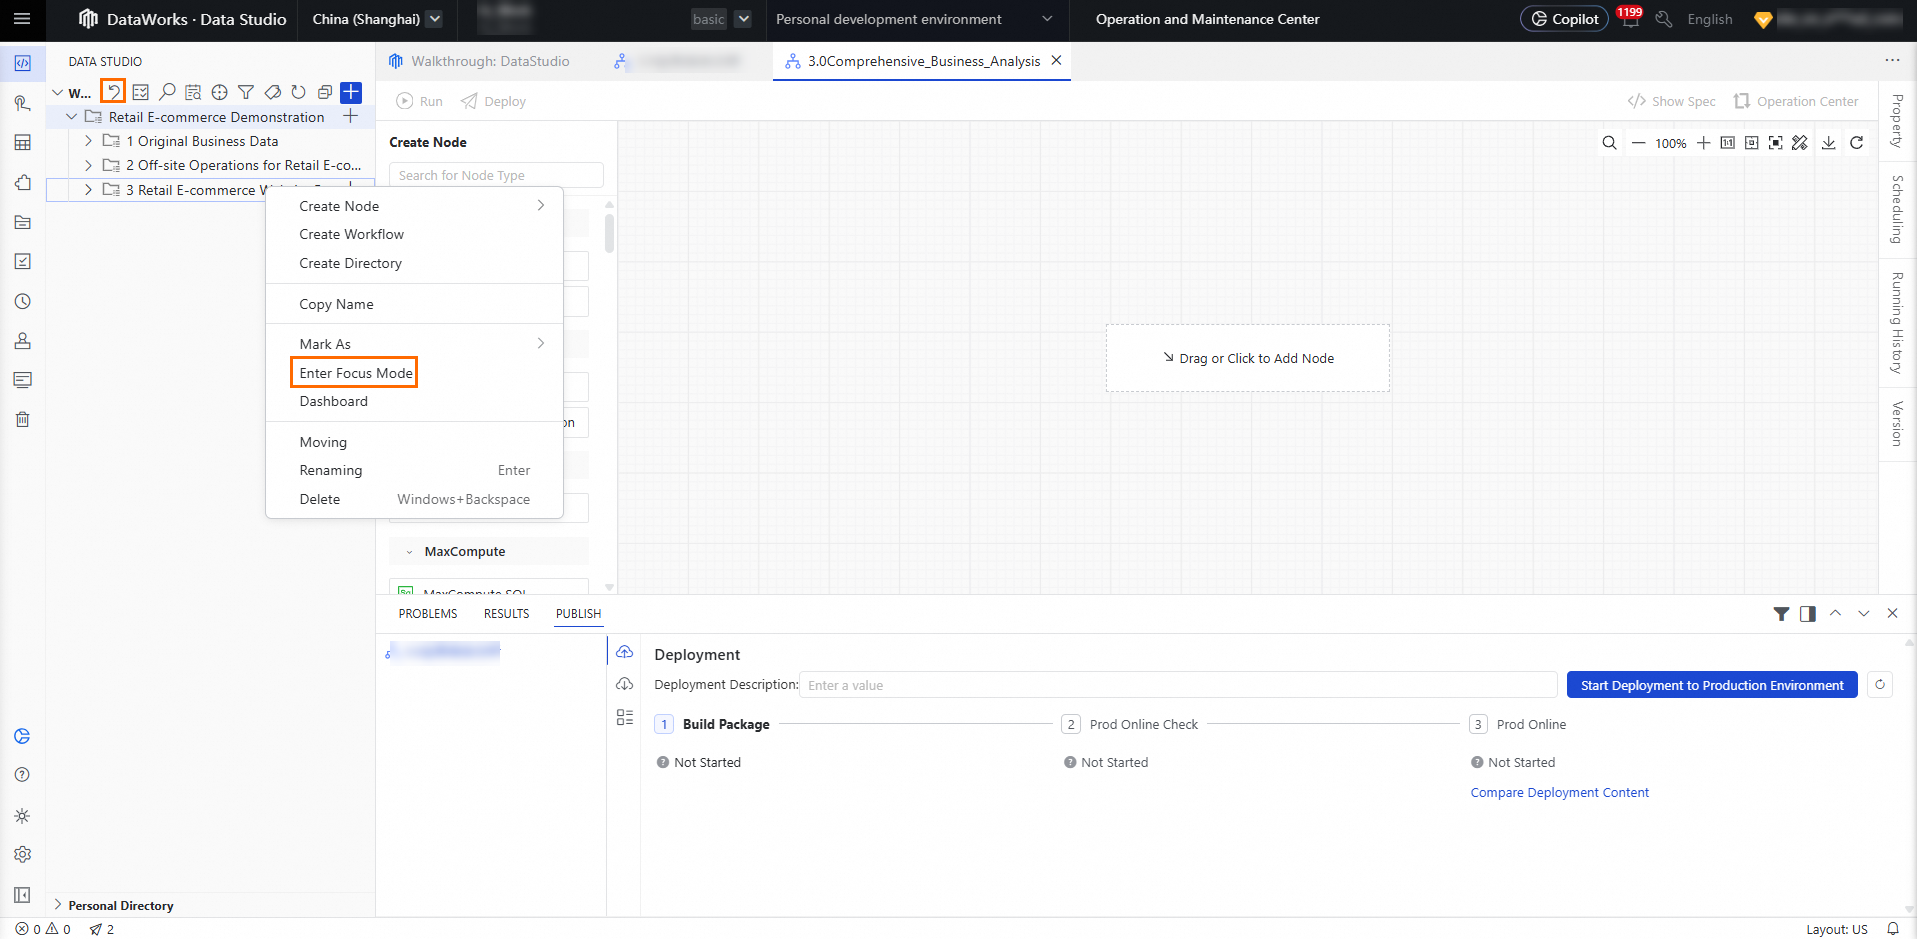Image resolution: width=1917 pixels, height=939 pixels.
Task: Click Start Deployment to Production Environment button
Action: 1711,685
